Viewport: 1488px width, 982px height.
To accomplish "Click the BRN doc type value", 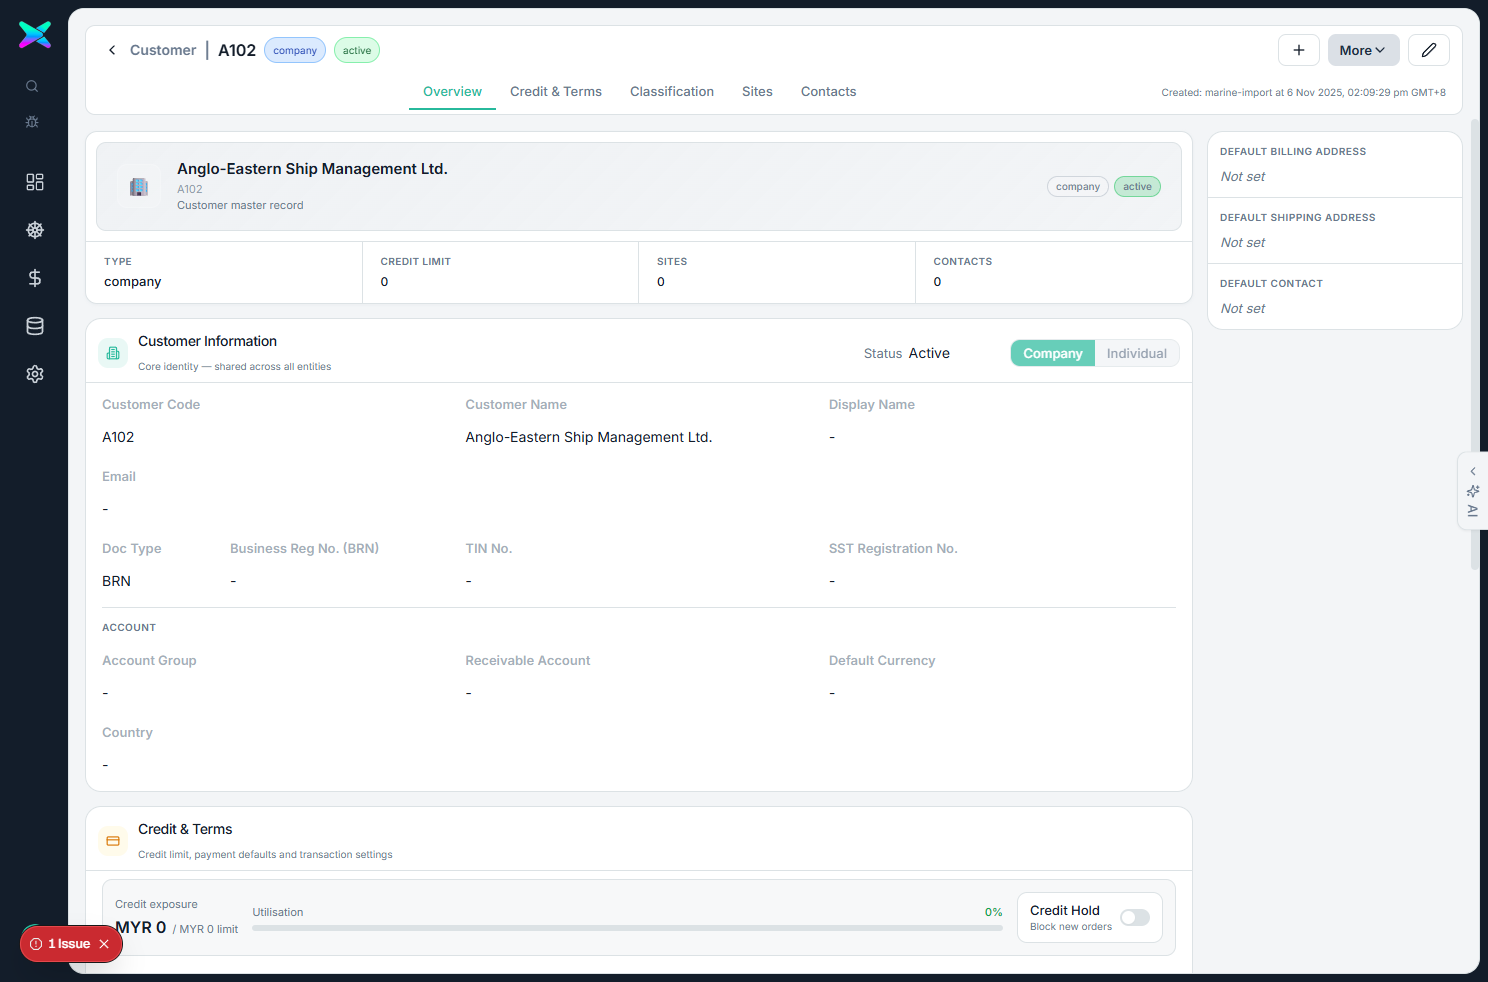I will pyautogui.click(x=116, y=581).
